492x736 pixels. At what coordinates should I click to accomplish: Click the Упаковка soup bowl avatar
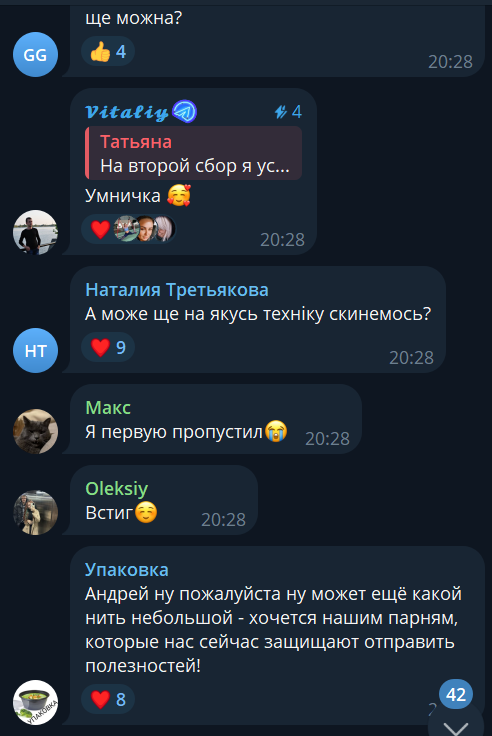point(35,702)
